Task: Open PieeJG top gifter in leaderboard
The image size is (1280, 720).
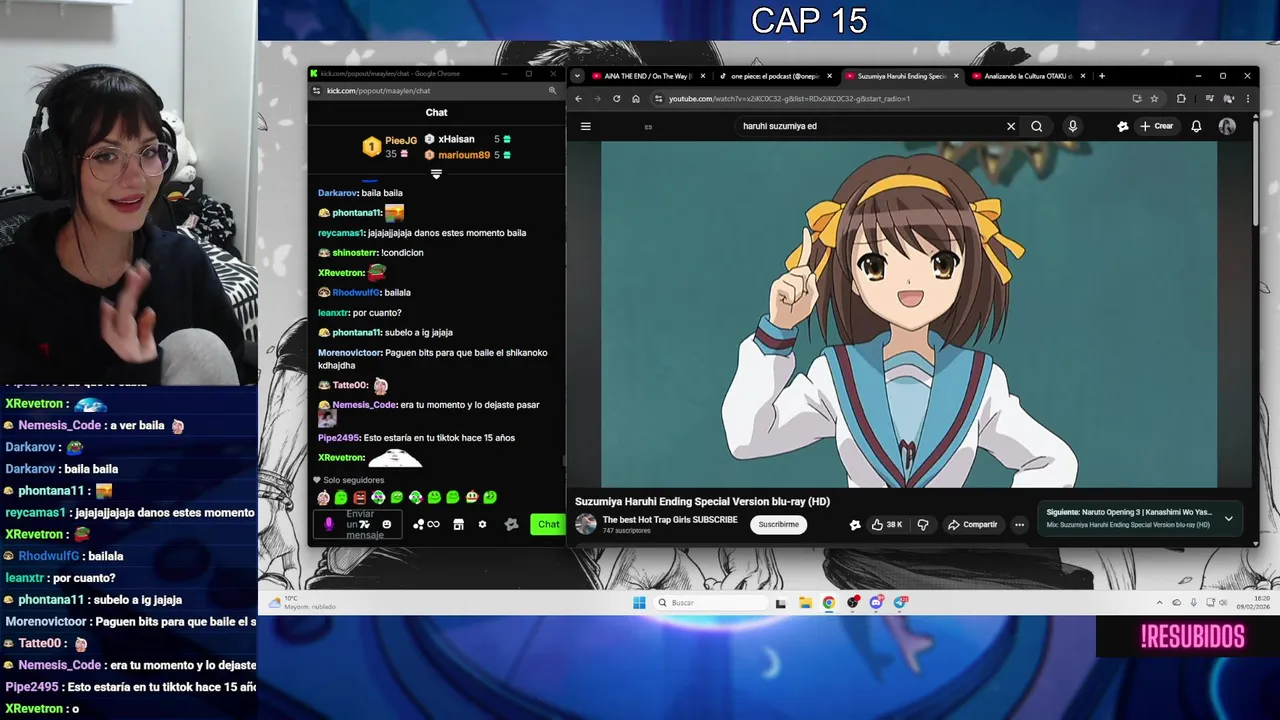Action: click(391, 147)
